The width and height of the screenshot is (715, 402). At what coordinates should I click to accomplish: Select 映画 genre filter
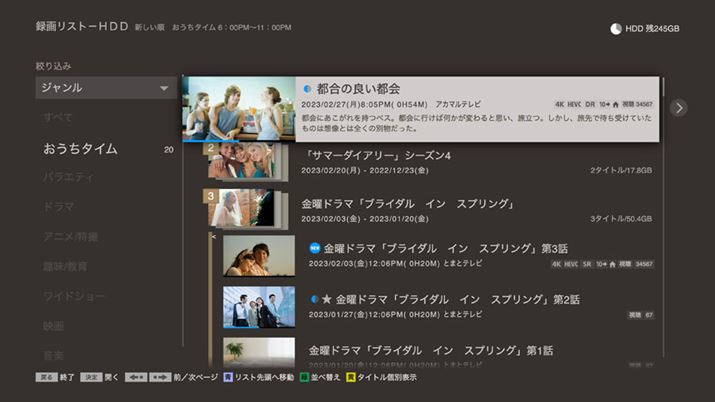53,326
